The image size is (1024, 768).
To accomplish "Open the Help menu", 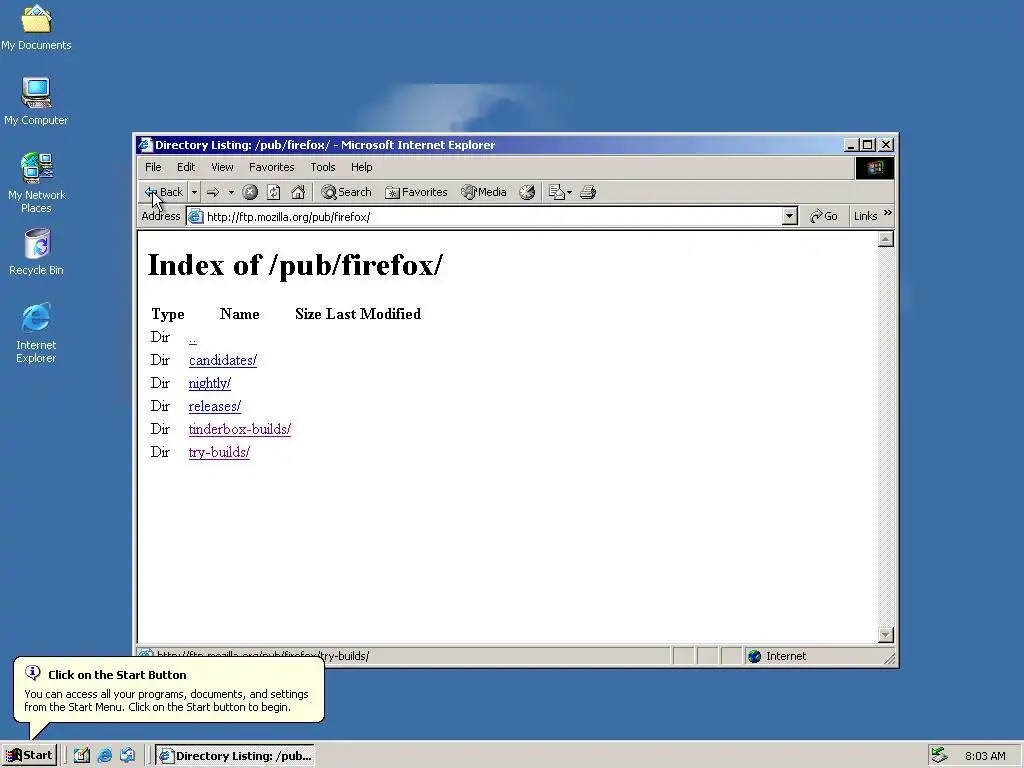I will pos(361,167).
